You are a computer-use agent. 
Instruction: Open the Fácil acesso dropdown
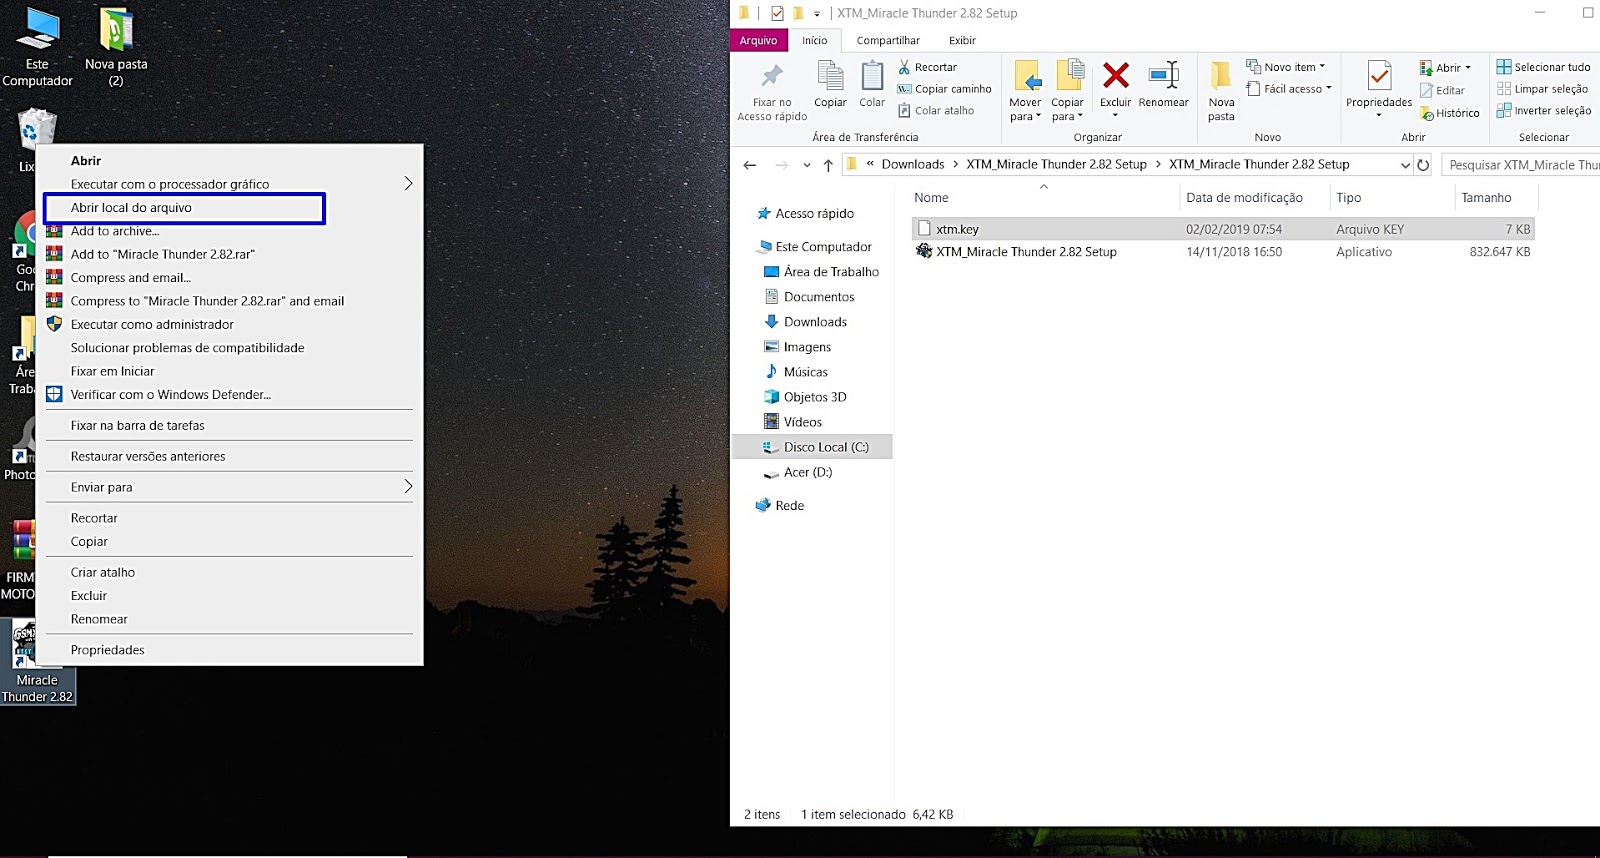(1290, 89)
